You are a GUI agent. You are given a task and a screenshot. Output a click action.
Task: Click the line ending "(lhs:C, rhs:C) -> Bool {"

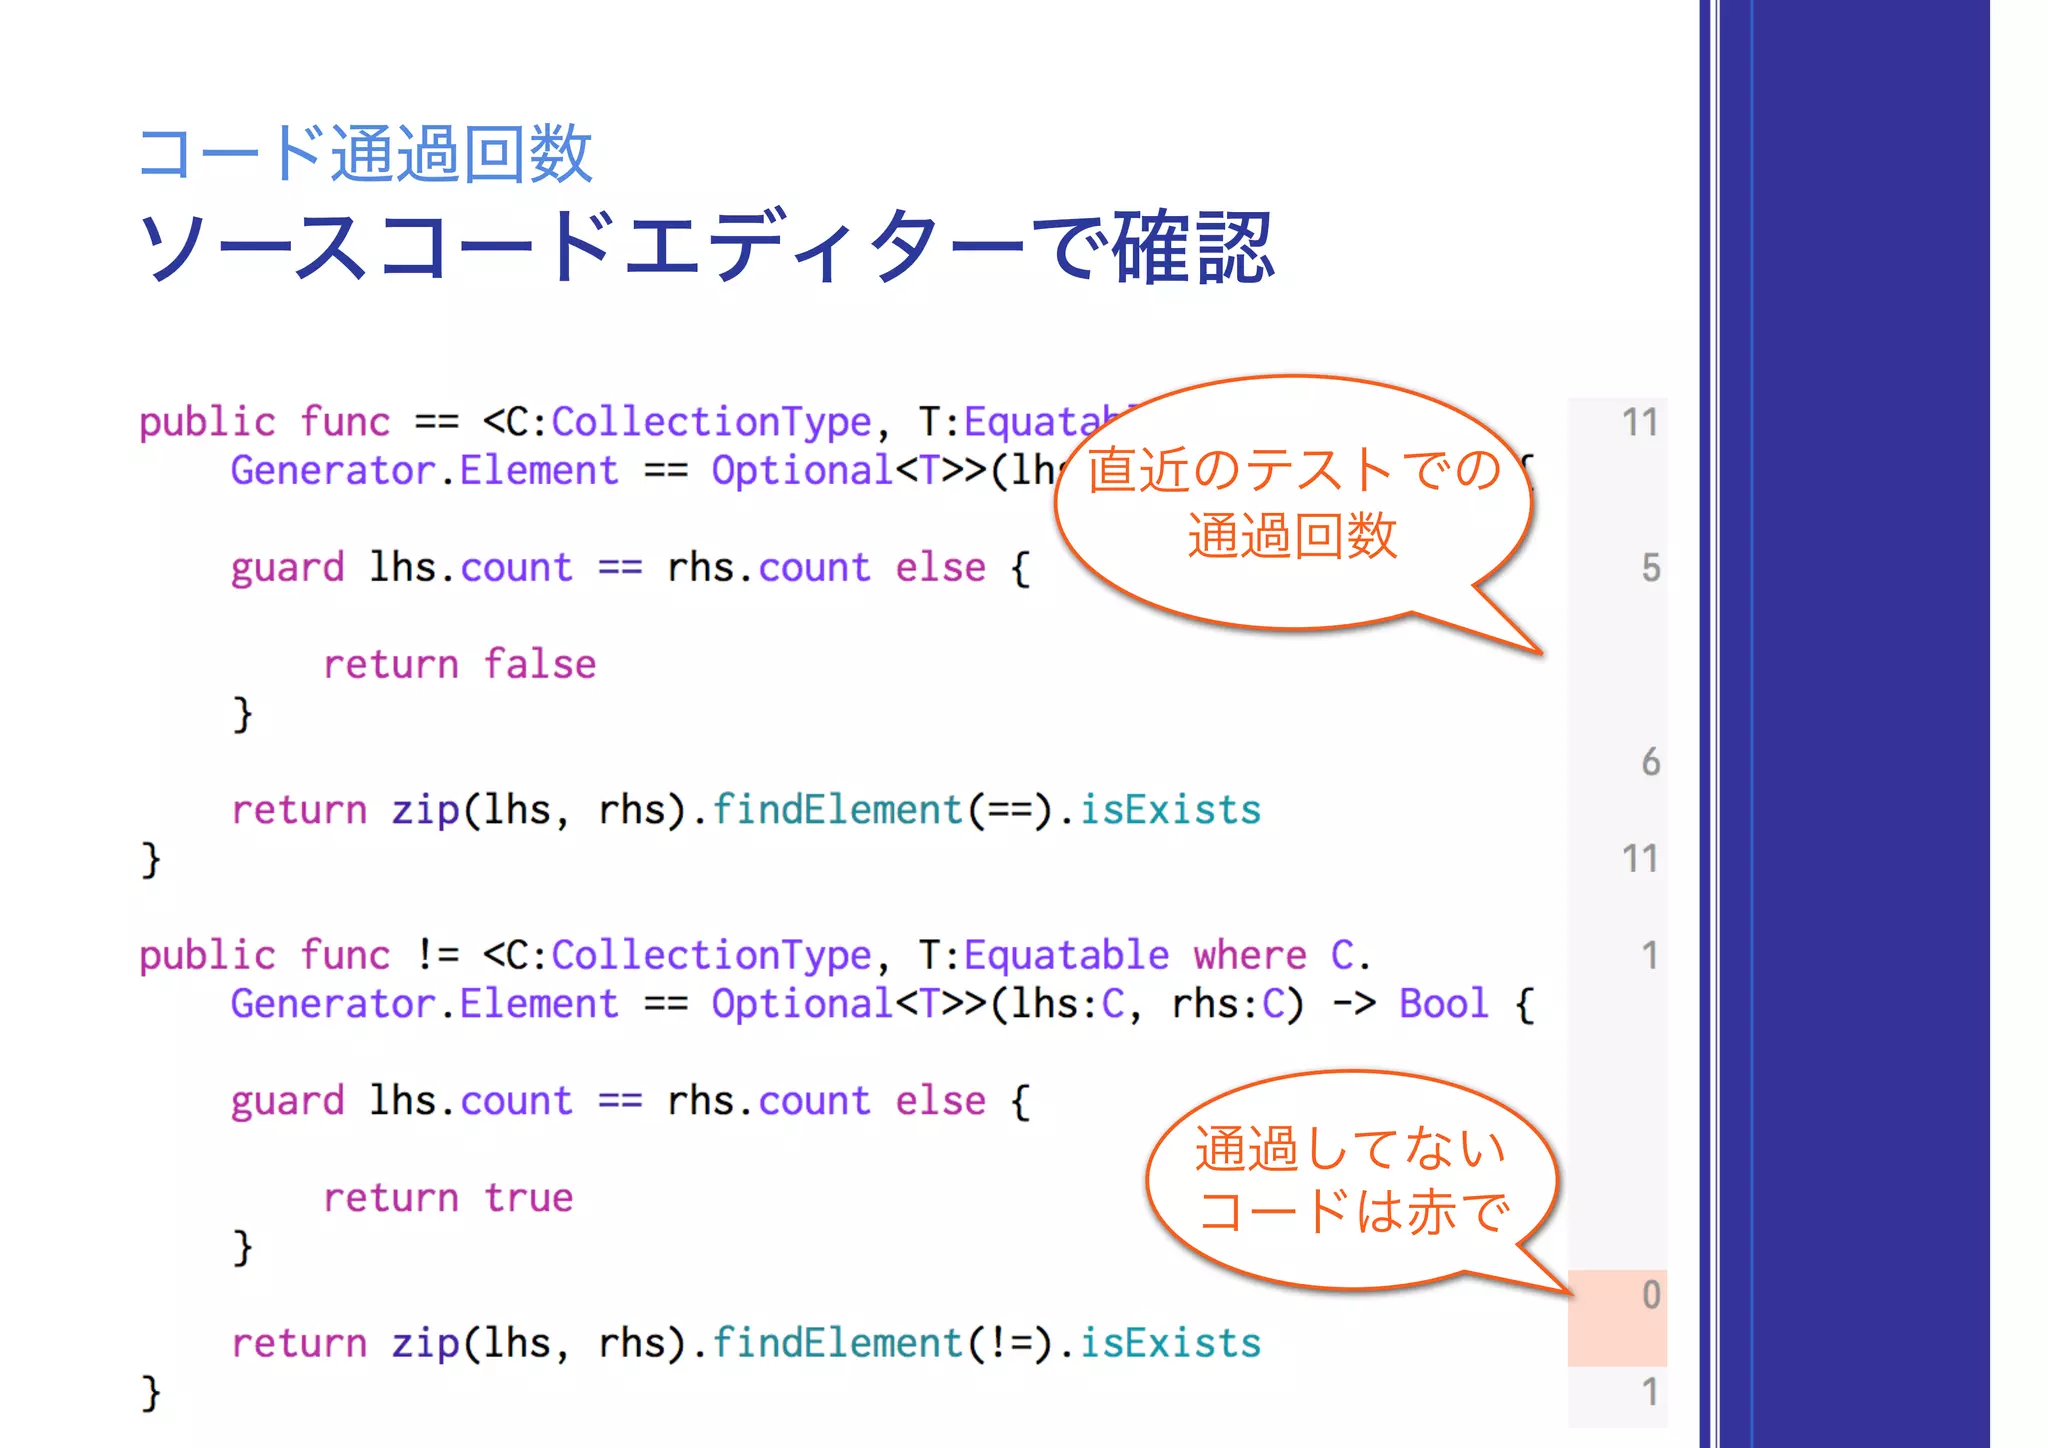pyautogui.click(x=883, y=1003)
